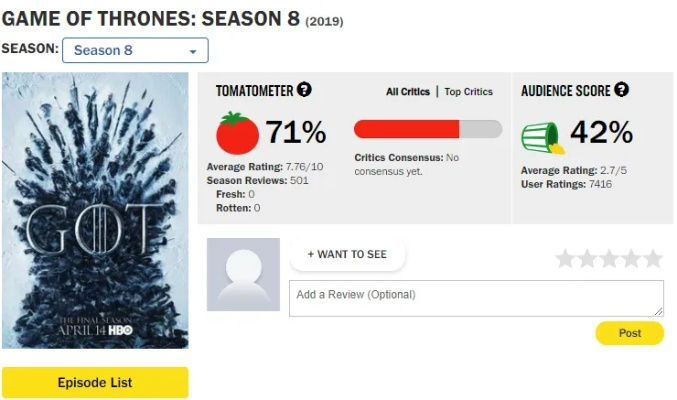Screen dimensions: 677x400
Task: Open the Season 8 dropdown
Action: click(135, 50)
